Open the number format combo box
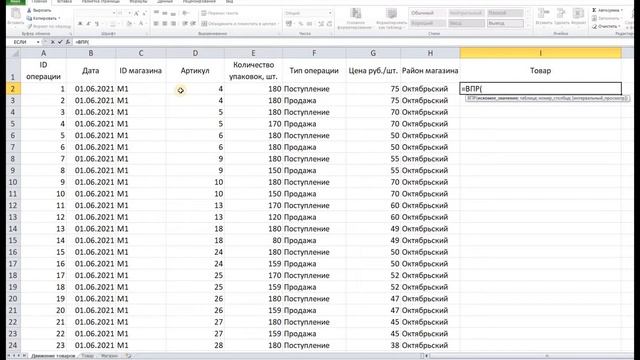Screen dimensions: 640x360 (x=308, y=13)
